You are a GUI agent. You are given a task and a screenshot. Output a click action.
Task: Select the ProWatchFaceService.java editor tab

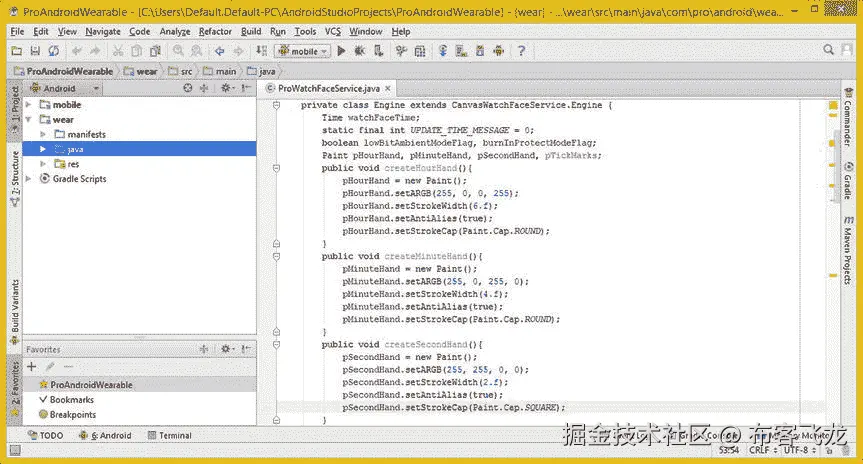click(328, 88)
